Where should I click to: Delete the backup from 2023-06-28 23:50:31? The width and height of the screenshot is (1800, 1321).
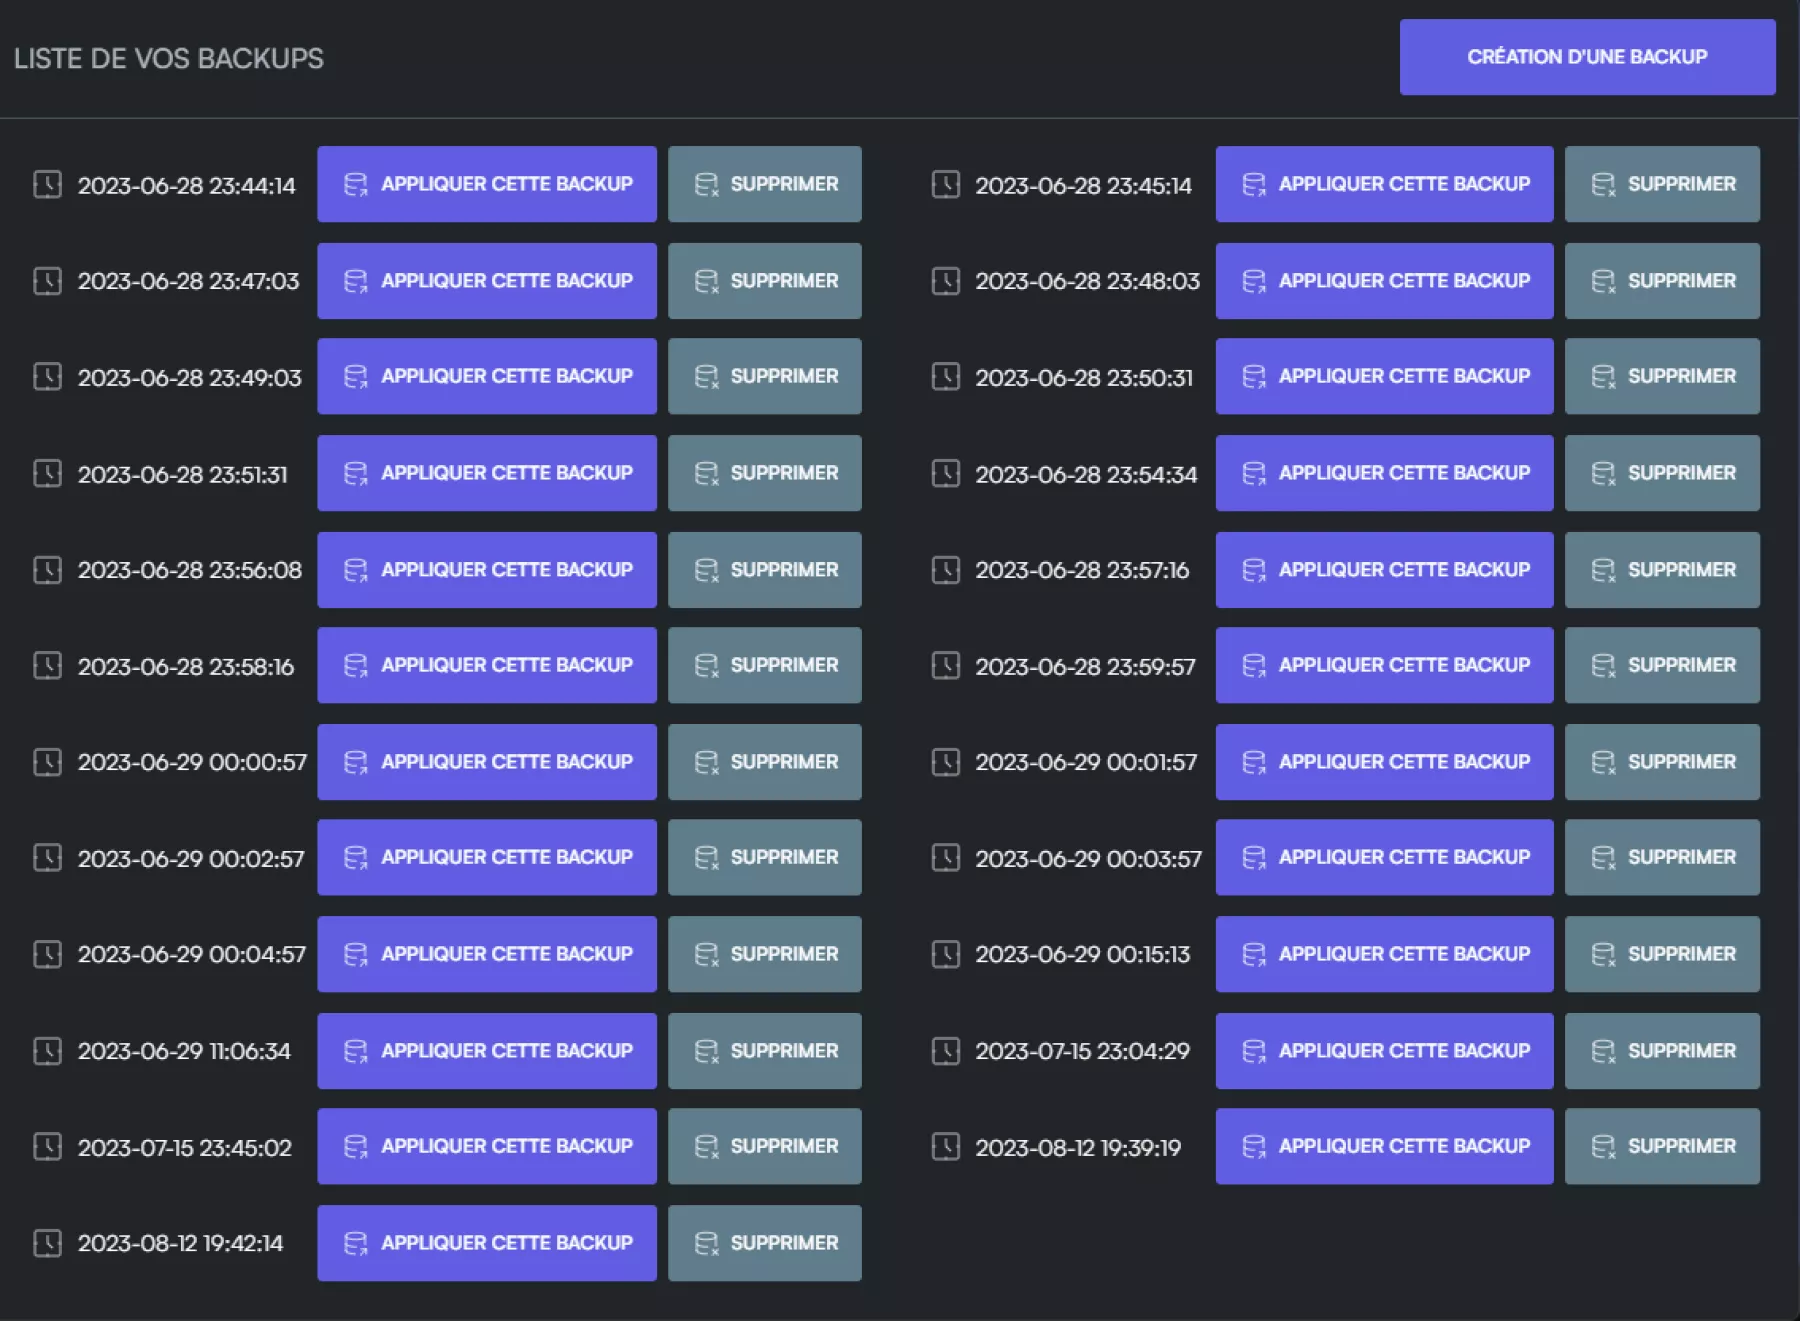(x=1662, y=377)
